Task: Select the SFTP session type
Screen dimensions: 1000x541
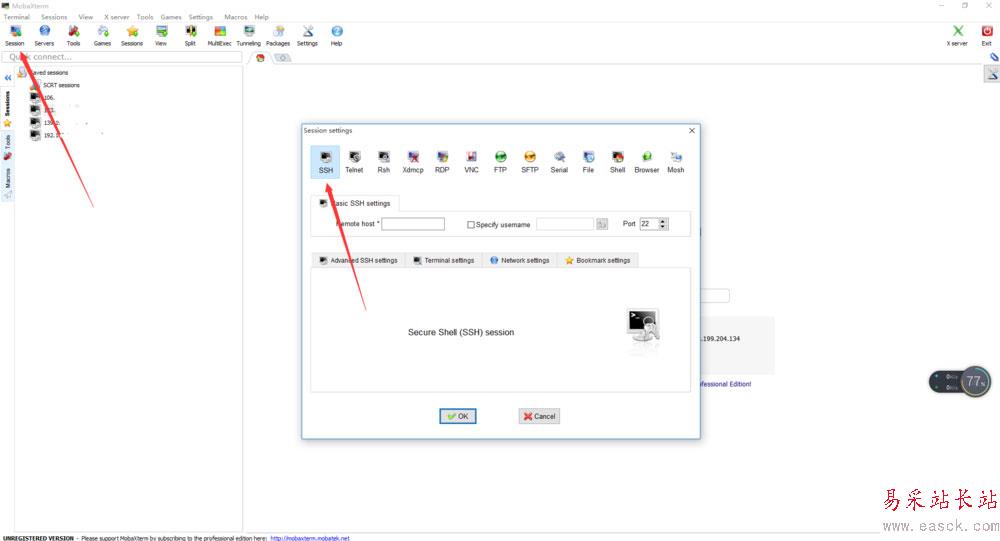Action: (x=530, y=162)
